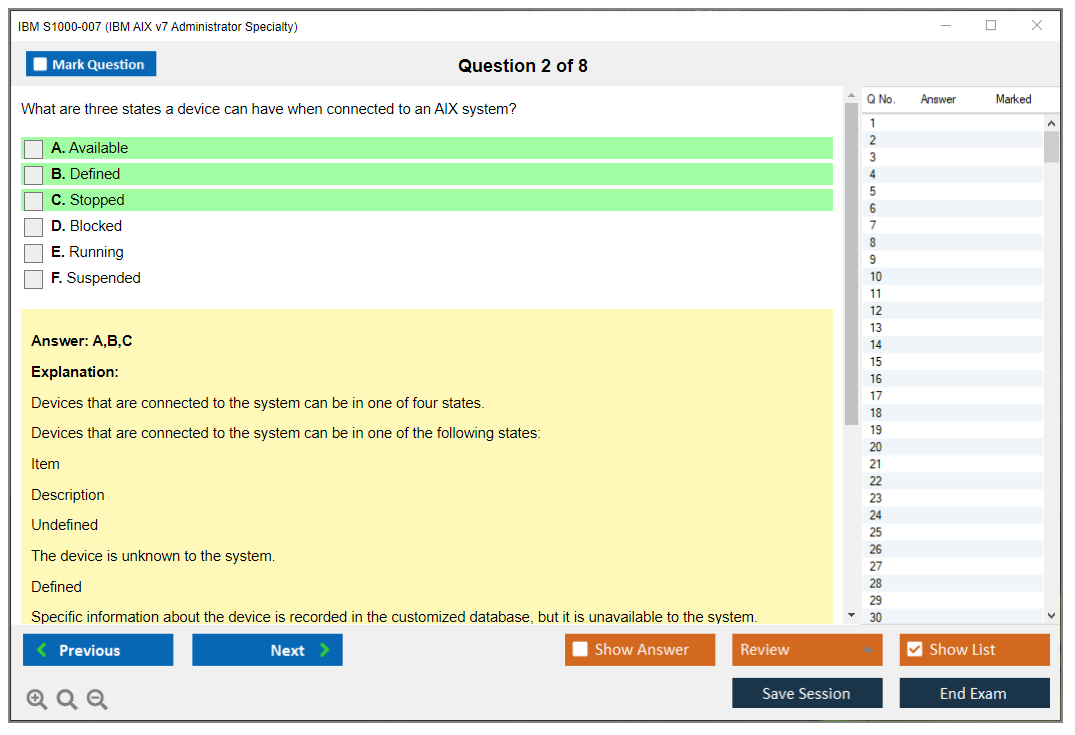Uncheck the Show List checkbox
1075x735 pixels.
point(914,650)
